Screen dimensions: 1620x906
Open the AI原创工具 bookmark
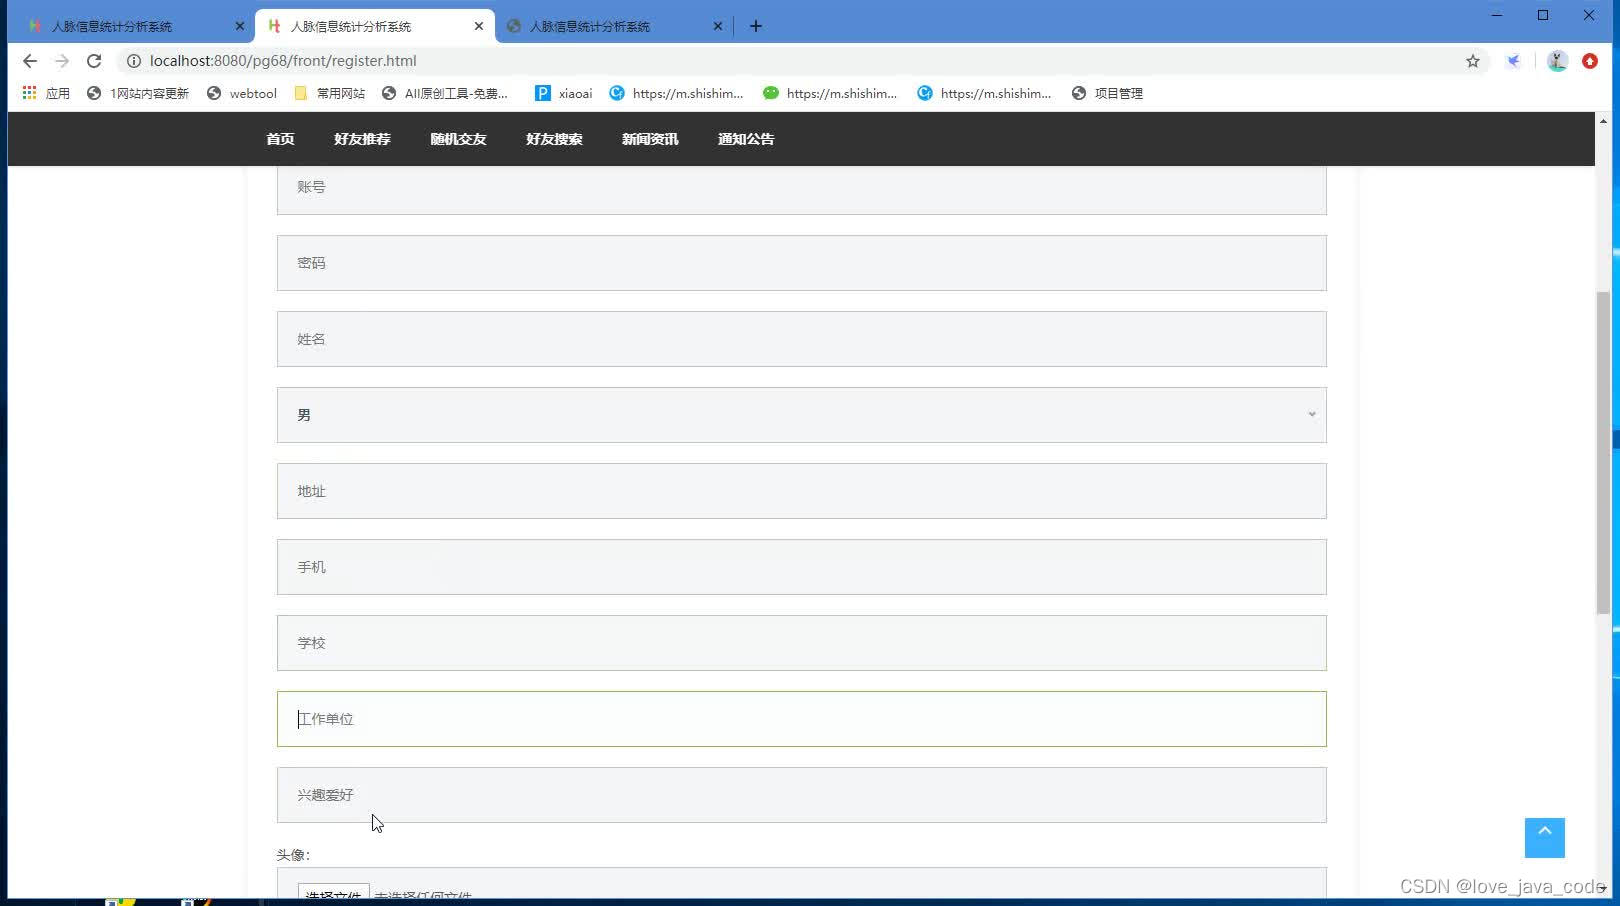(x=446, y=93)
